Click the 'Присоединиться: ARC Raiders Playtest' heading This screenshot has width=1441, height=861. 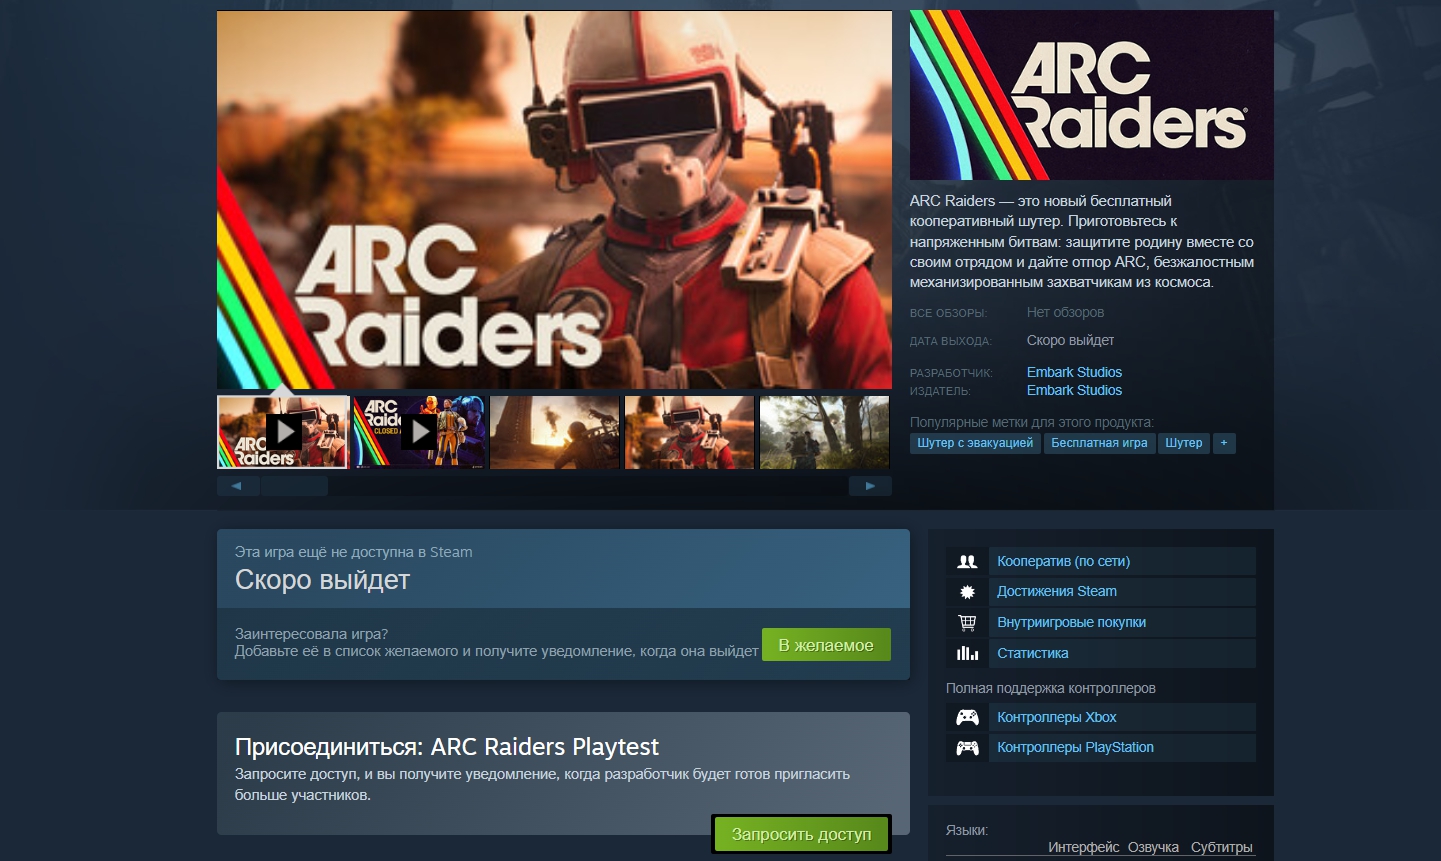click(x=447, y=747)
